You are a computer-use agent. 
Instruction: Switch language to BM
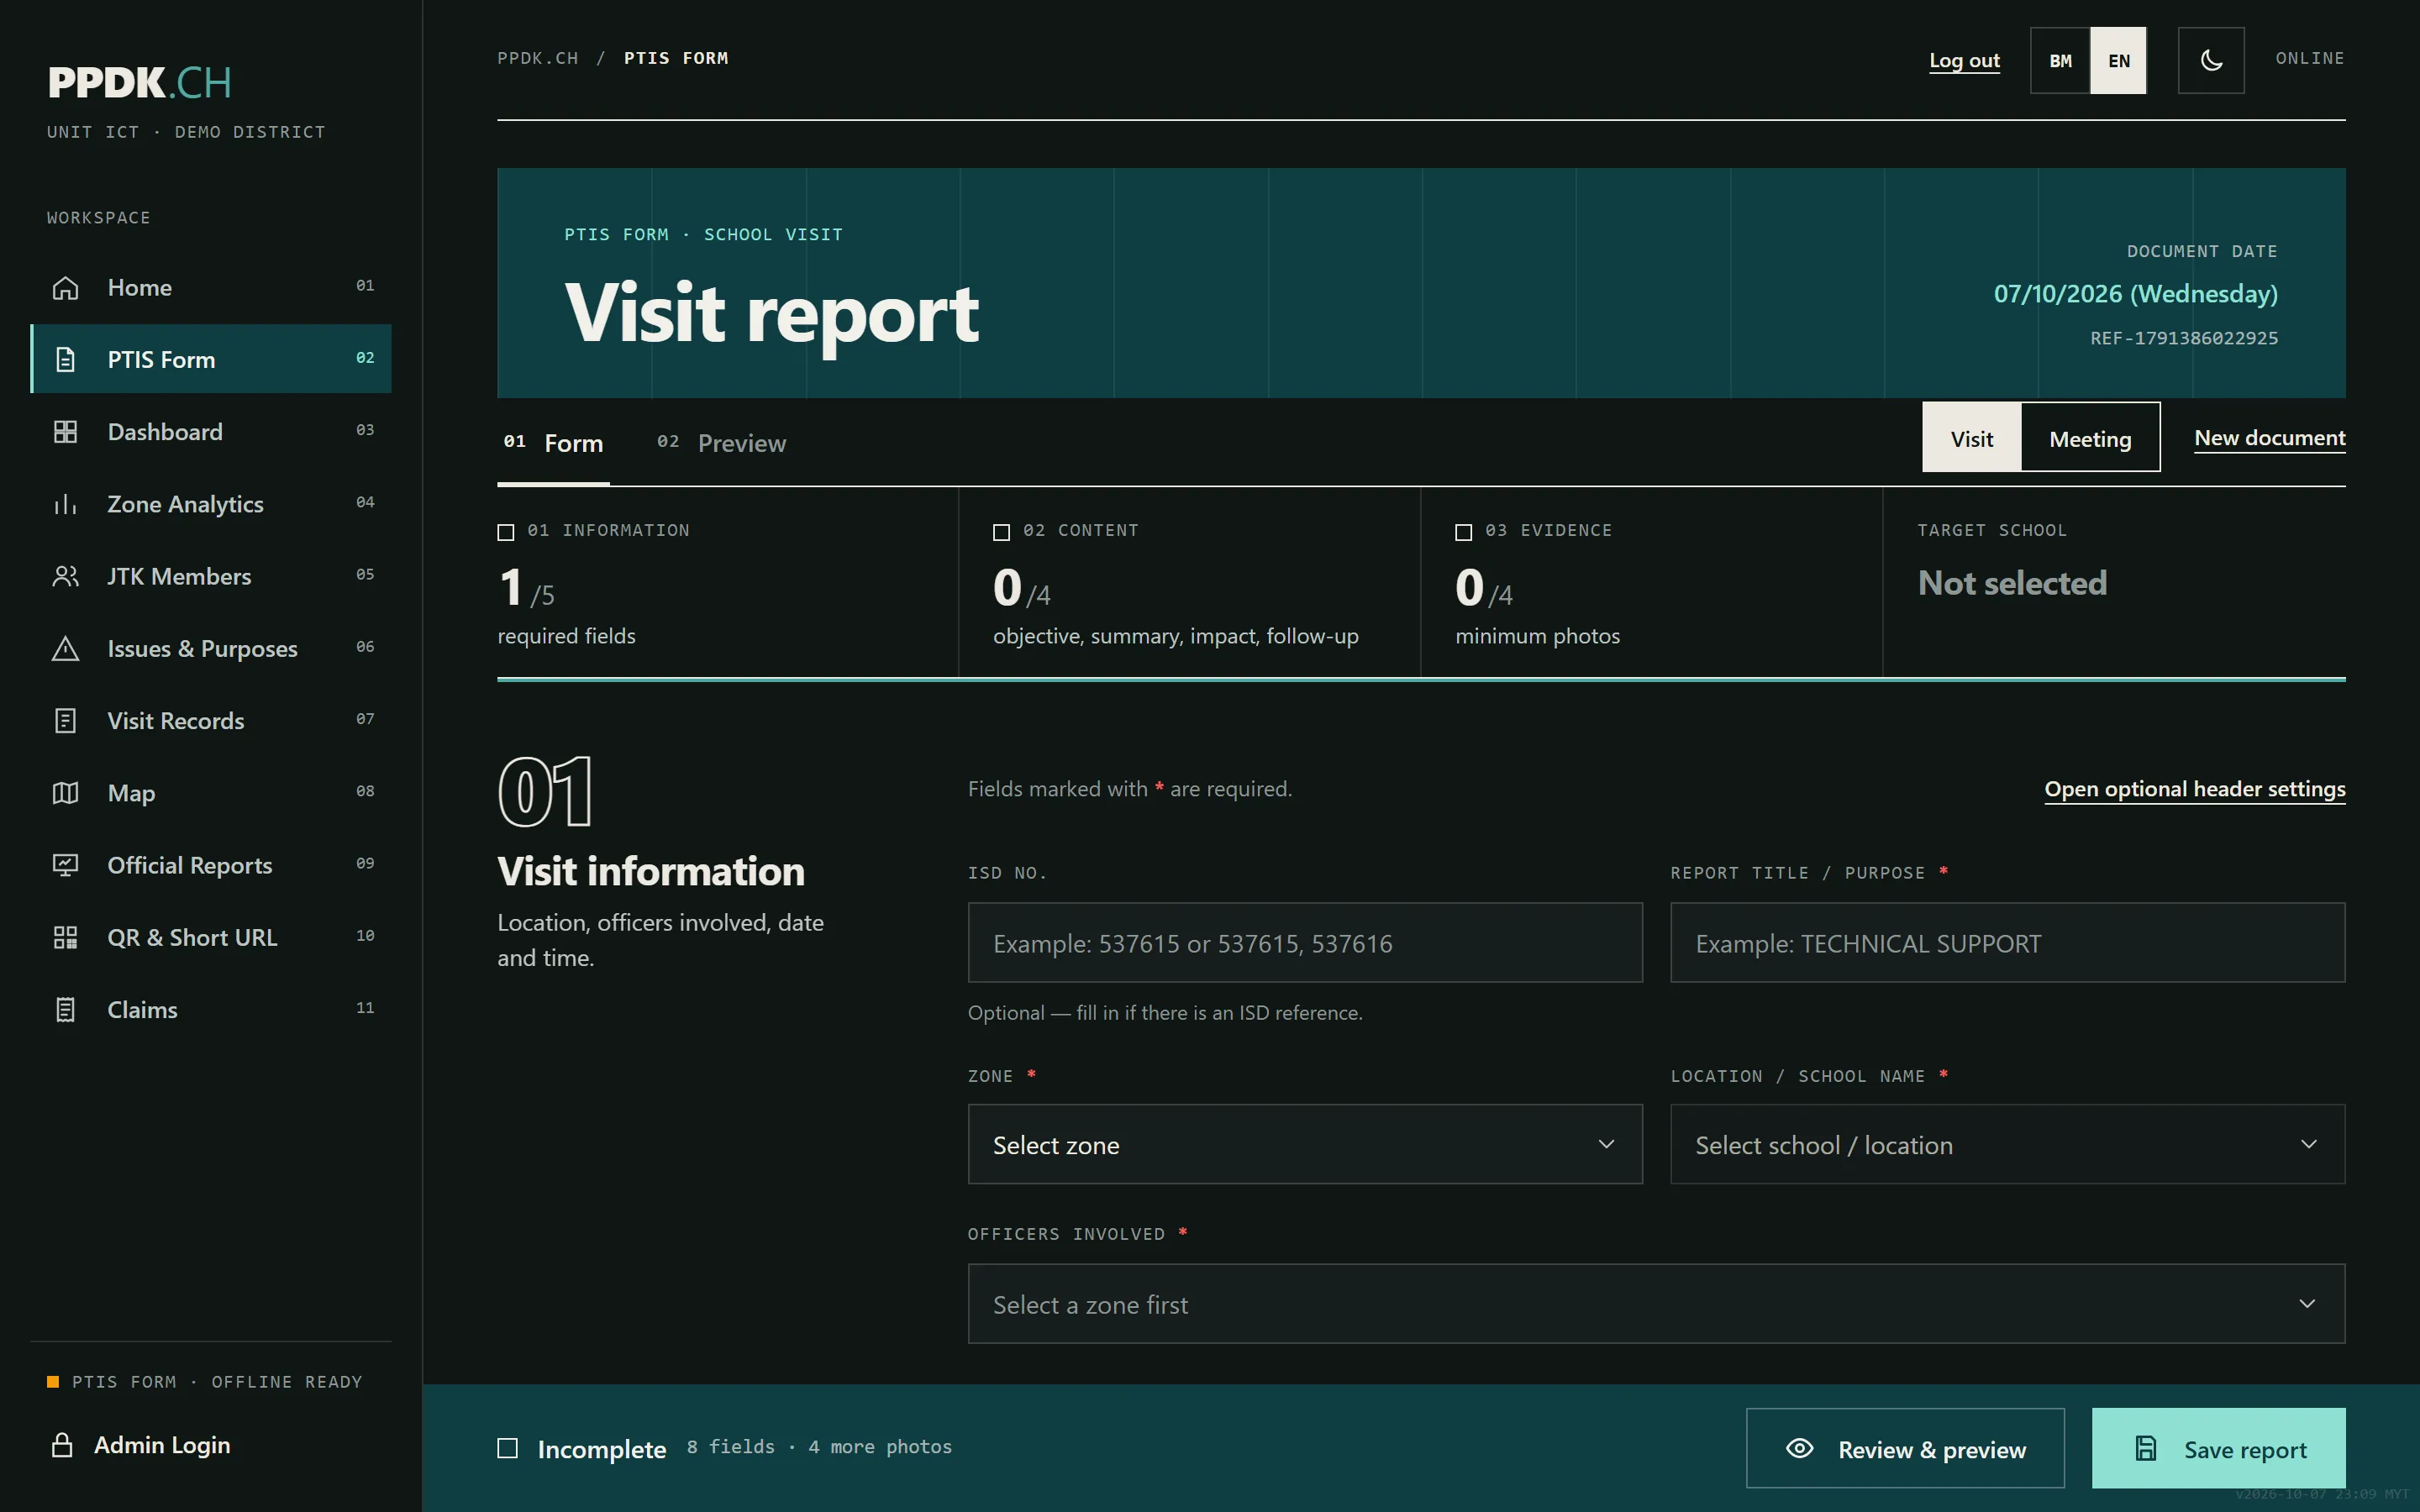point(2060,60)
